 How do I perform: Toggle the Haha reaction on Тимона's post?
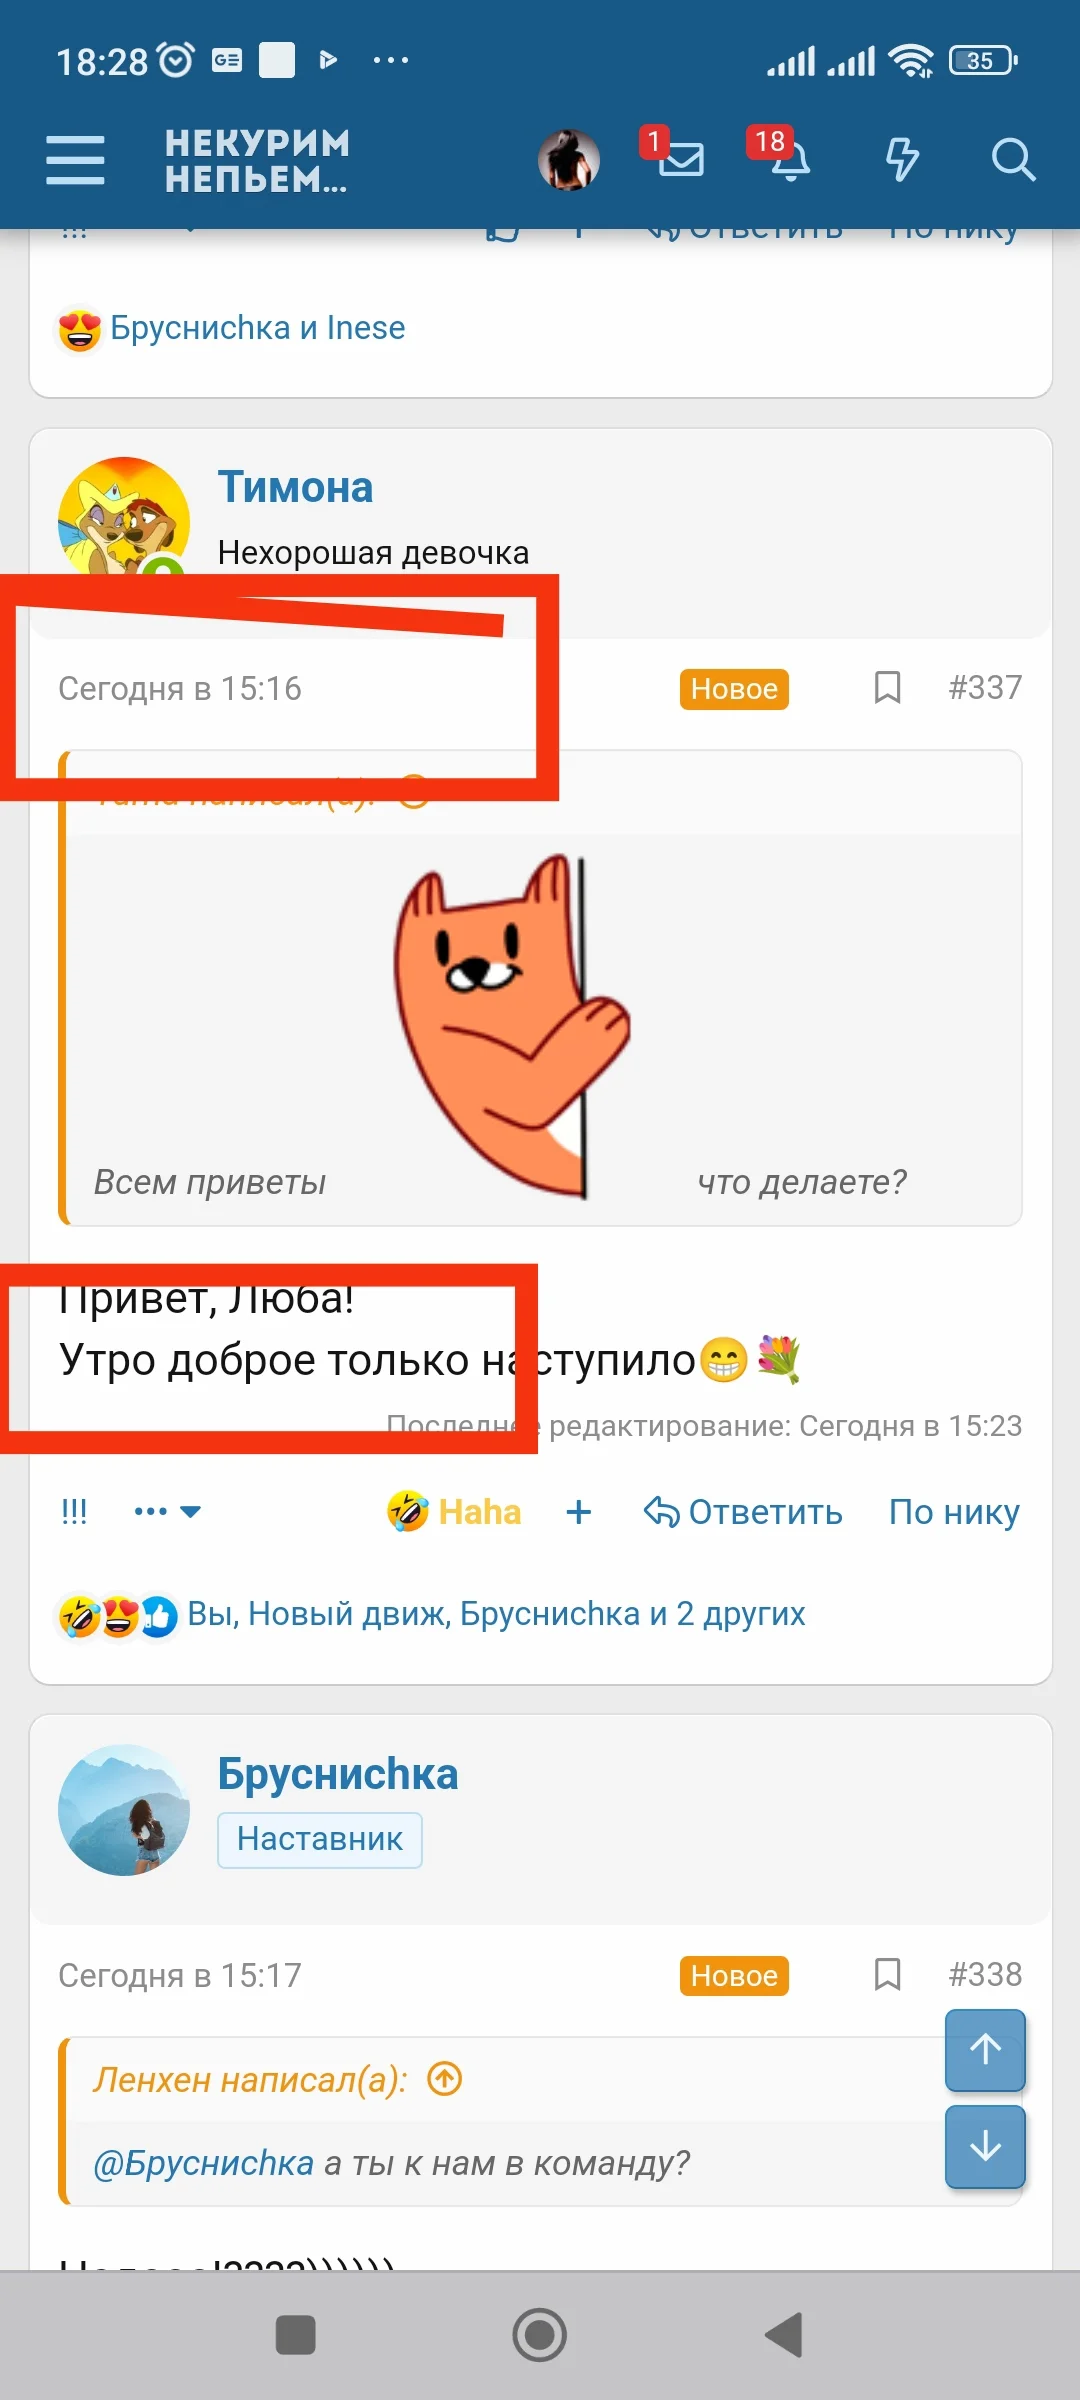point(455,1511)
